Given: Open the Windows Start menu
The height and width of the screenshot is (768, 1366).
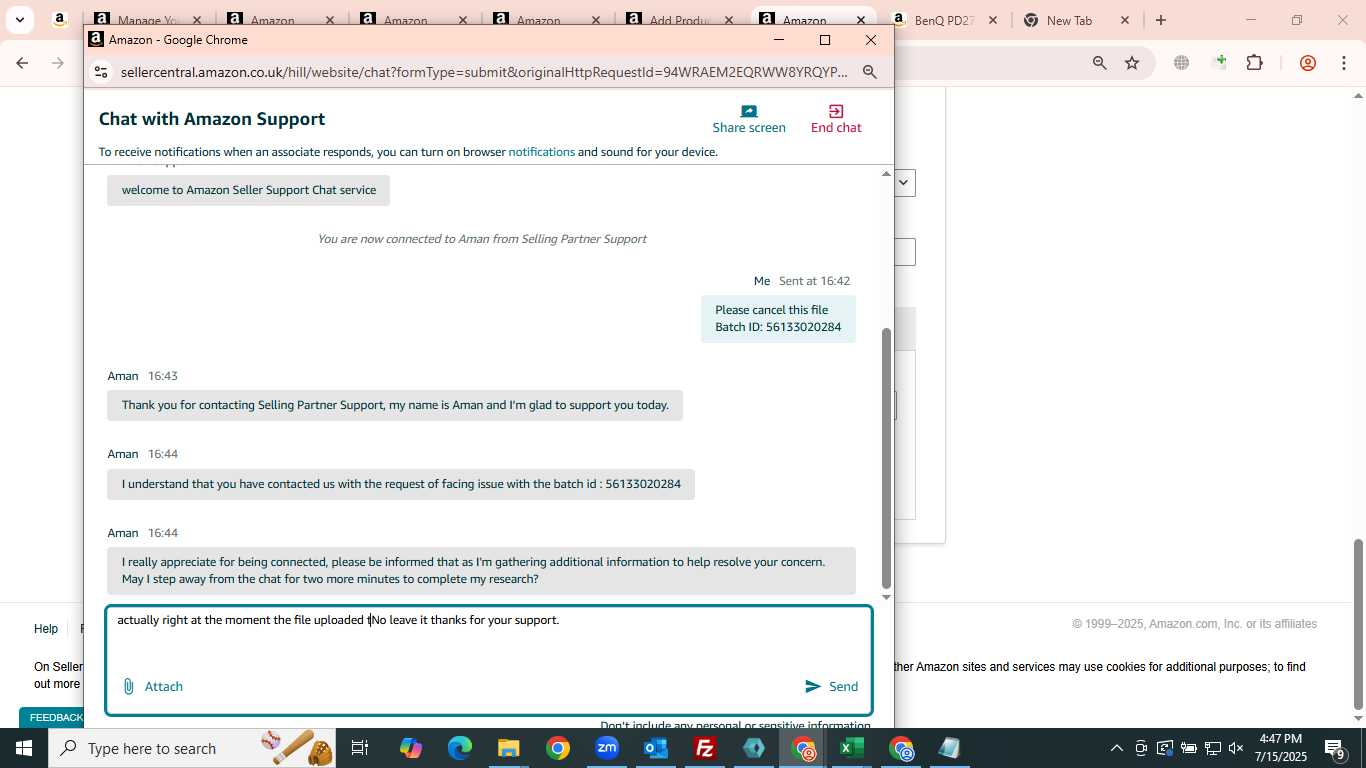Looking at the screenshot, I should tap(23, 748).
